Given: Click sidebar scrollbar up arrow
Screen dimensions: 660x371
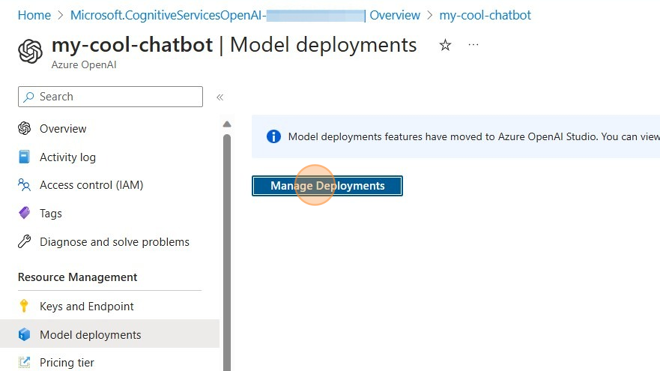Looking at the screenshot, I should (x=227, y=124).
